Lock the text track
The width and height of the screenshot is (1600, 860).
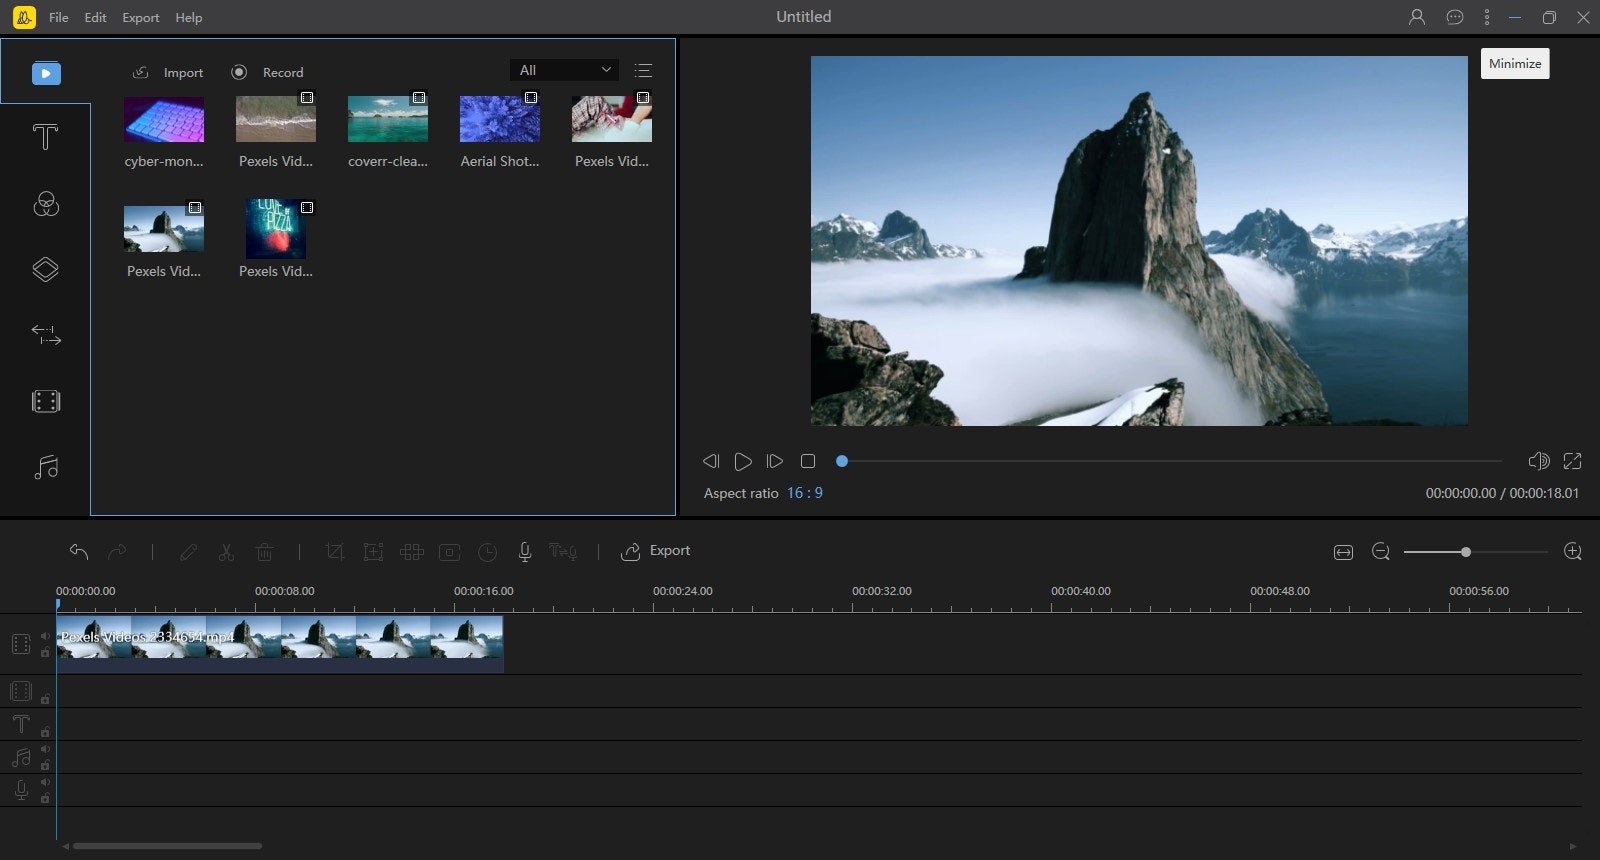click(45, 732)
